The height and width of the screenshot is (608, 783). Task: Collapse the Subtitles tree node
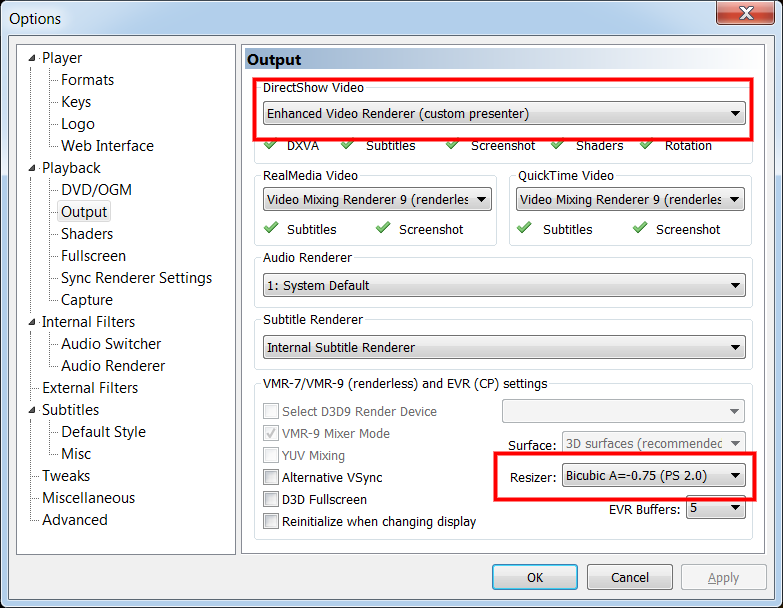click(33, 410)
